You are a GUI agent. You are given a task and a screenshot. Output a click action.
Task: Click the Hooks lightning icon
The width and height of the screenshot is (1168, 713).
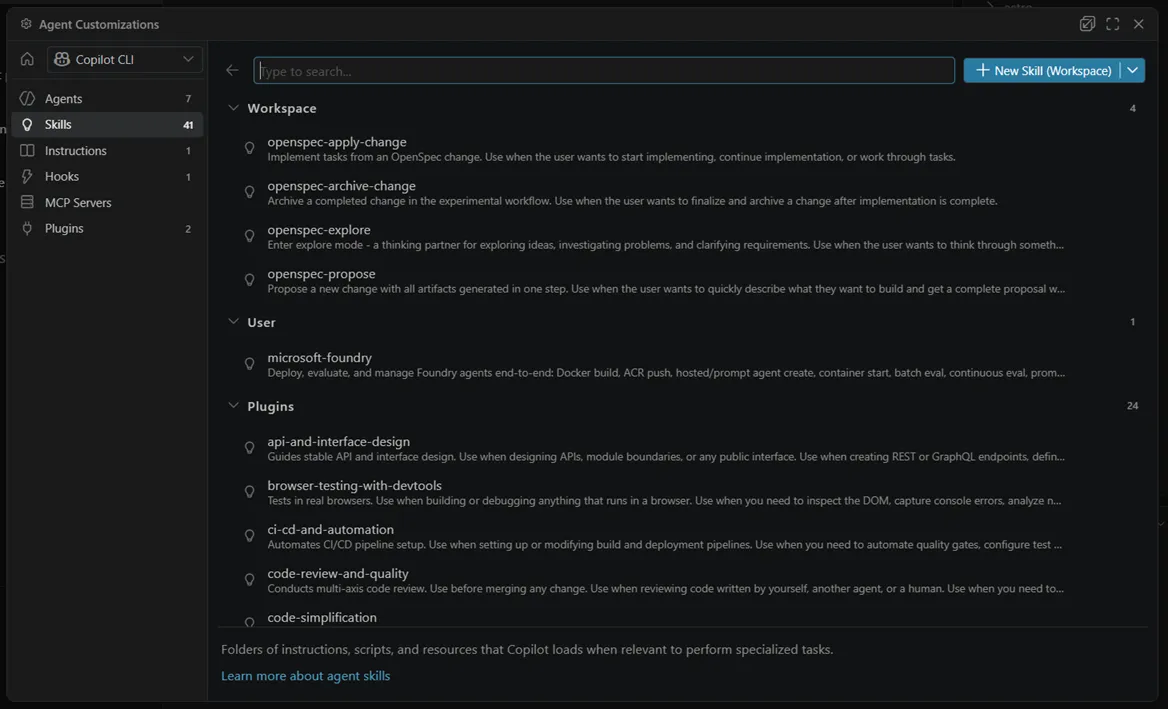point(27,177)
